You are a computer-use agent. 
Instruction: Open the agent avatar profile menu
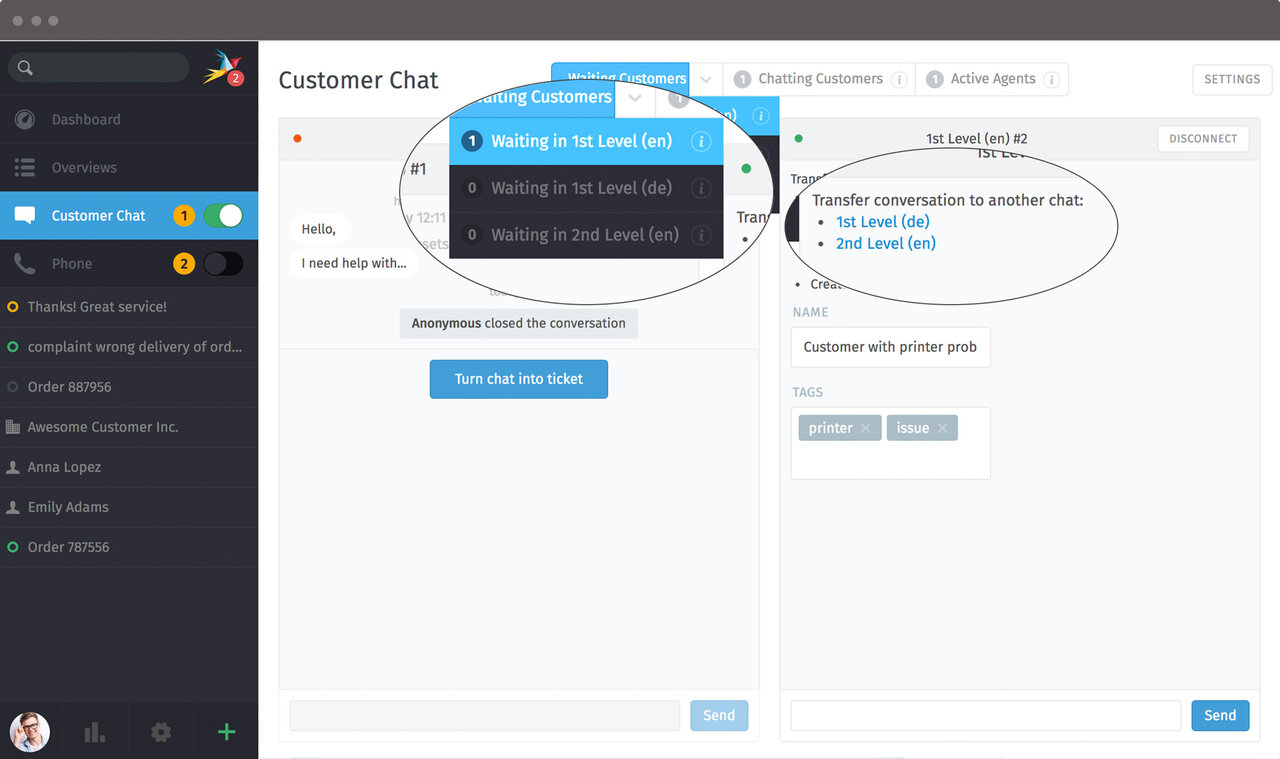coord(30,732)
